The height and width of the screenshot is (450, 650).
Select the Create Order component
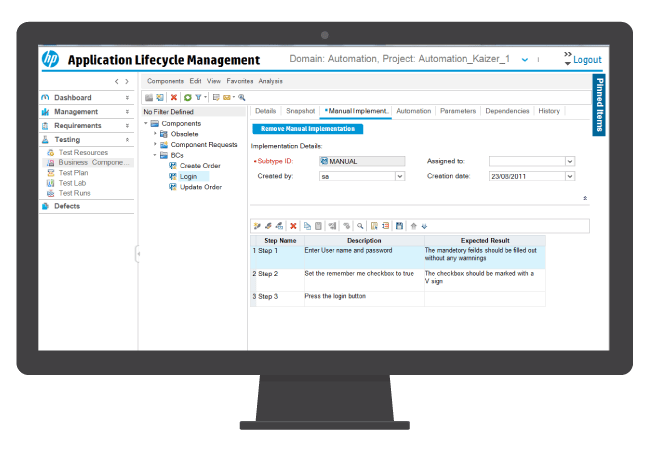[200, 166]
